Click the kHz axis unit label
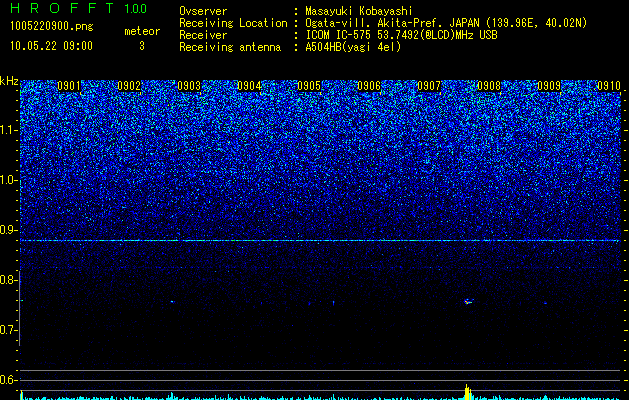Image resolution: width=629 pixels, height=400 pixels. click(9, 81)
